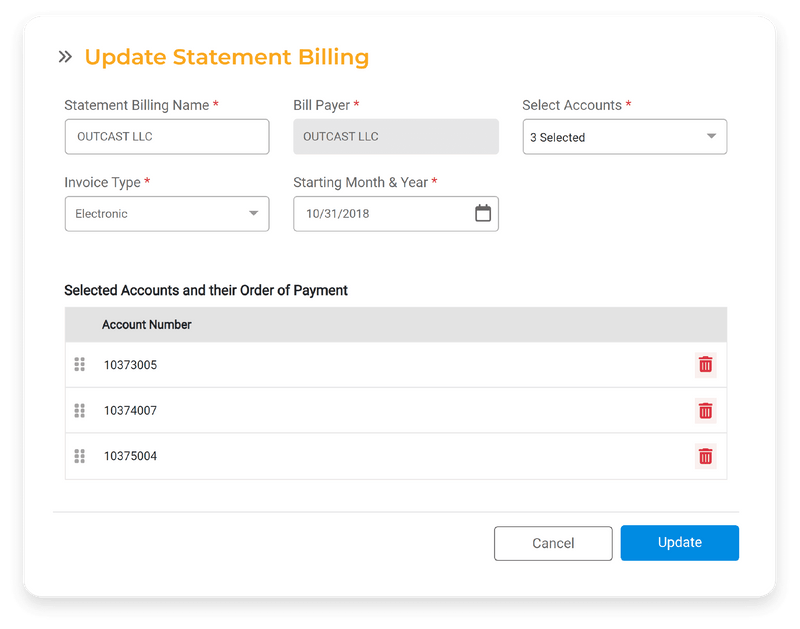Delete account 10373005 using trash icon
Image resolution: width=800 pixels, height=629 pixels.
(x=705, y=365)
